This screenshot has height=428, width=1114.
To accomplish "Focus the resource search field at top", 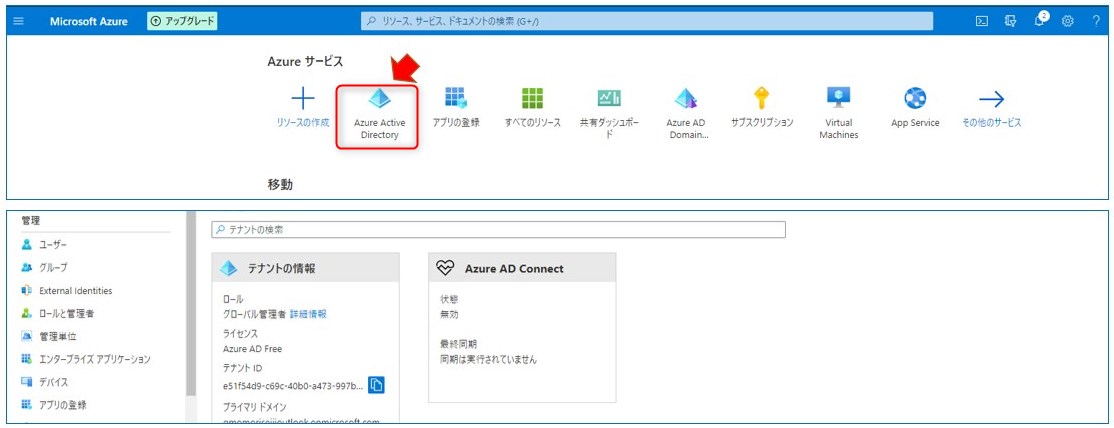I will [647, 21].
